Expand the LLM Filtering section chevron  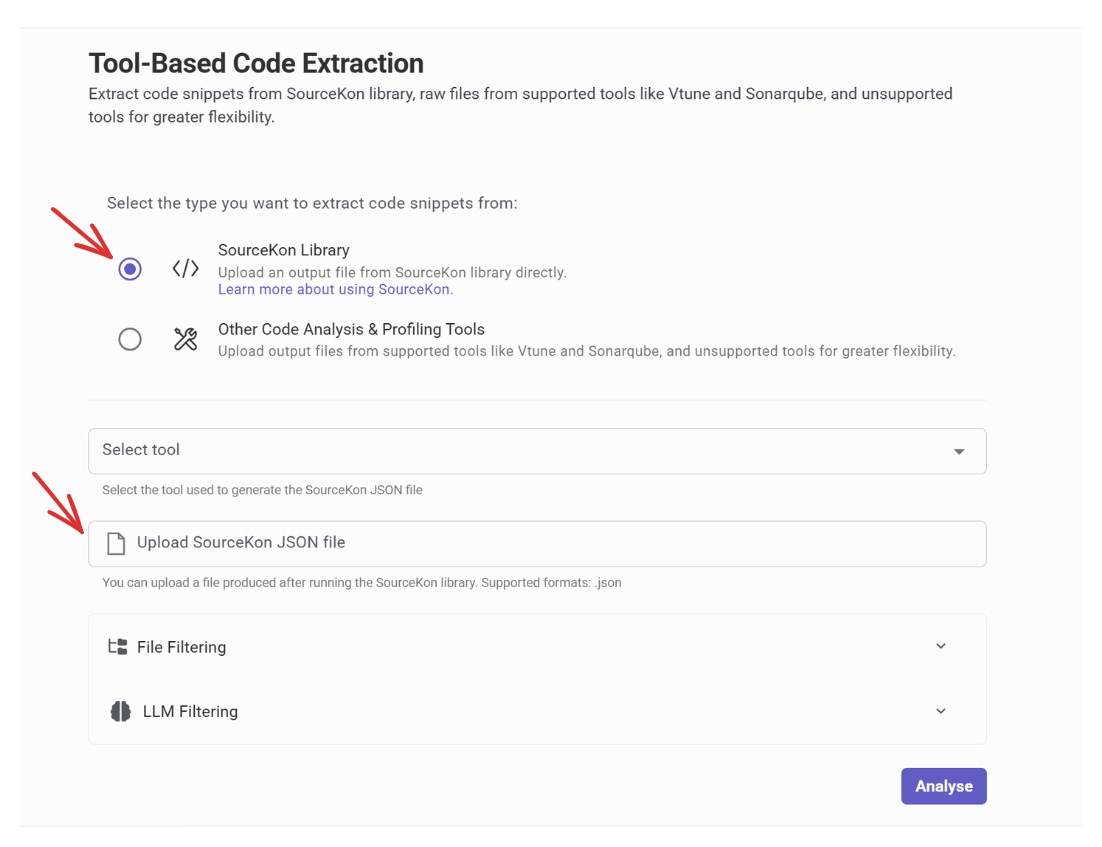click(x=940, y=711)
